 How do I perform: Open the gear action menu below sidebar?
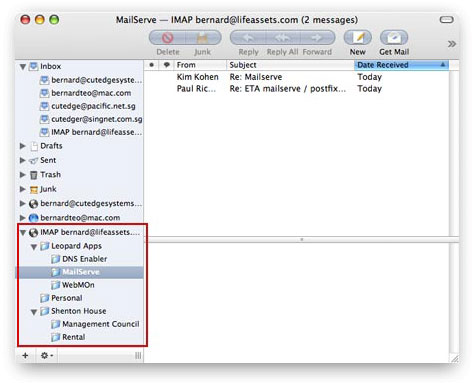(47, 356)
